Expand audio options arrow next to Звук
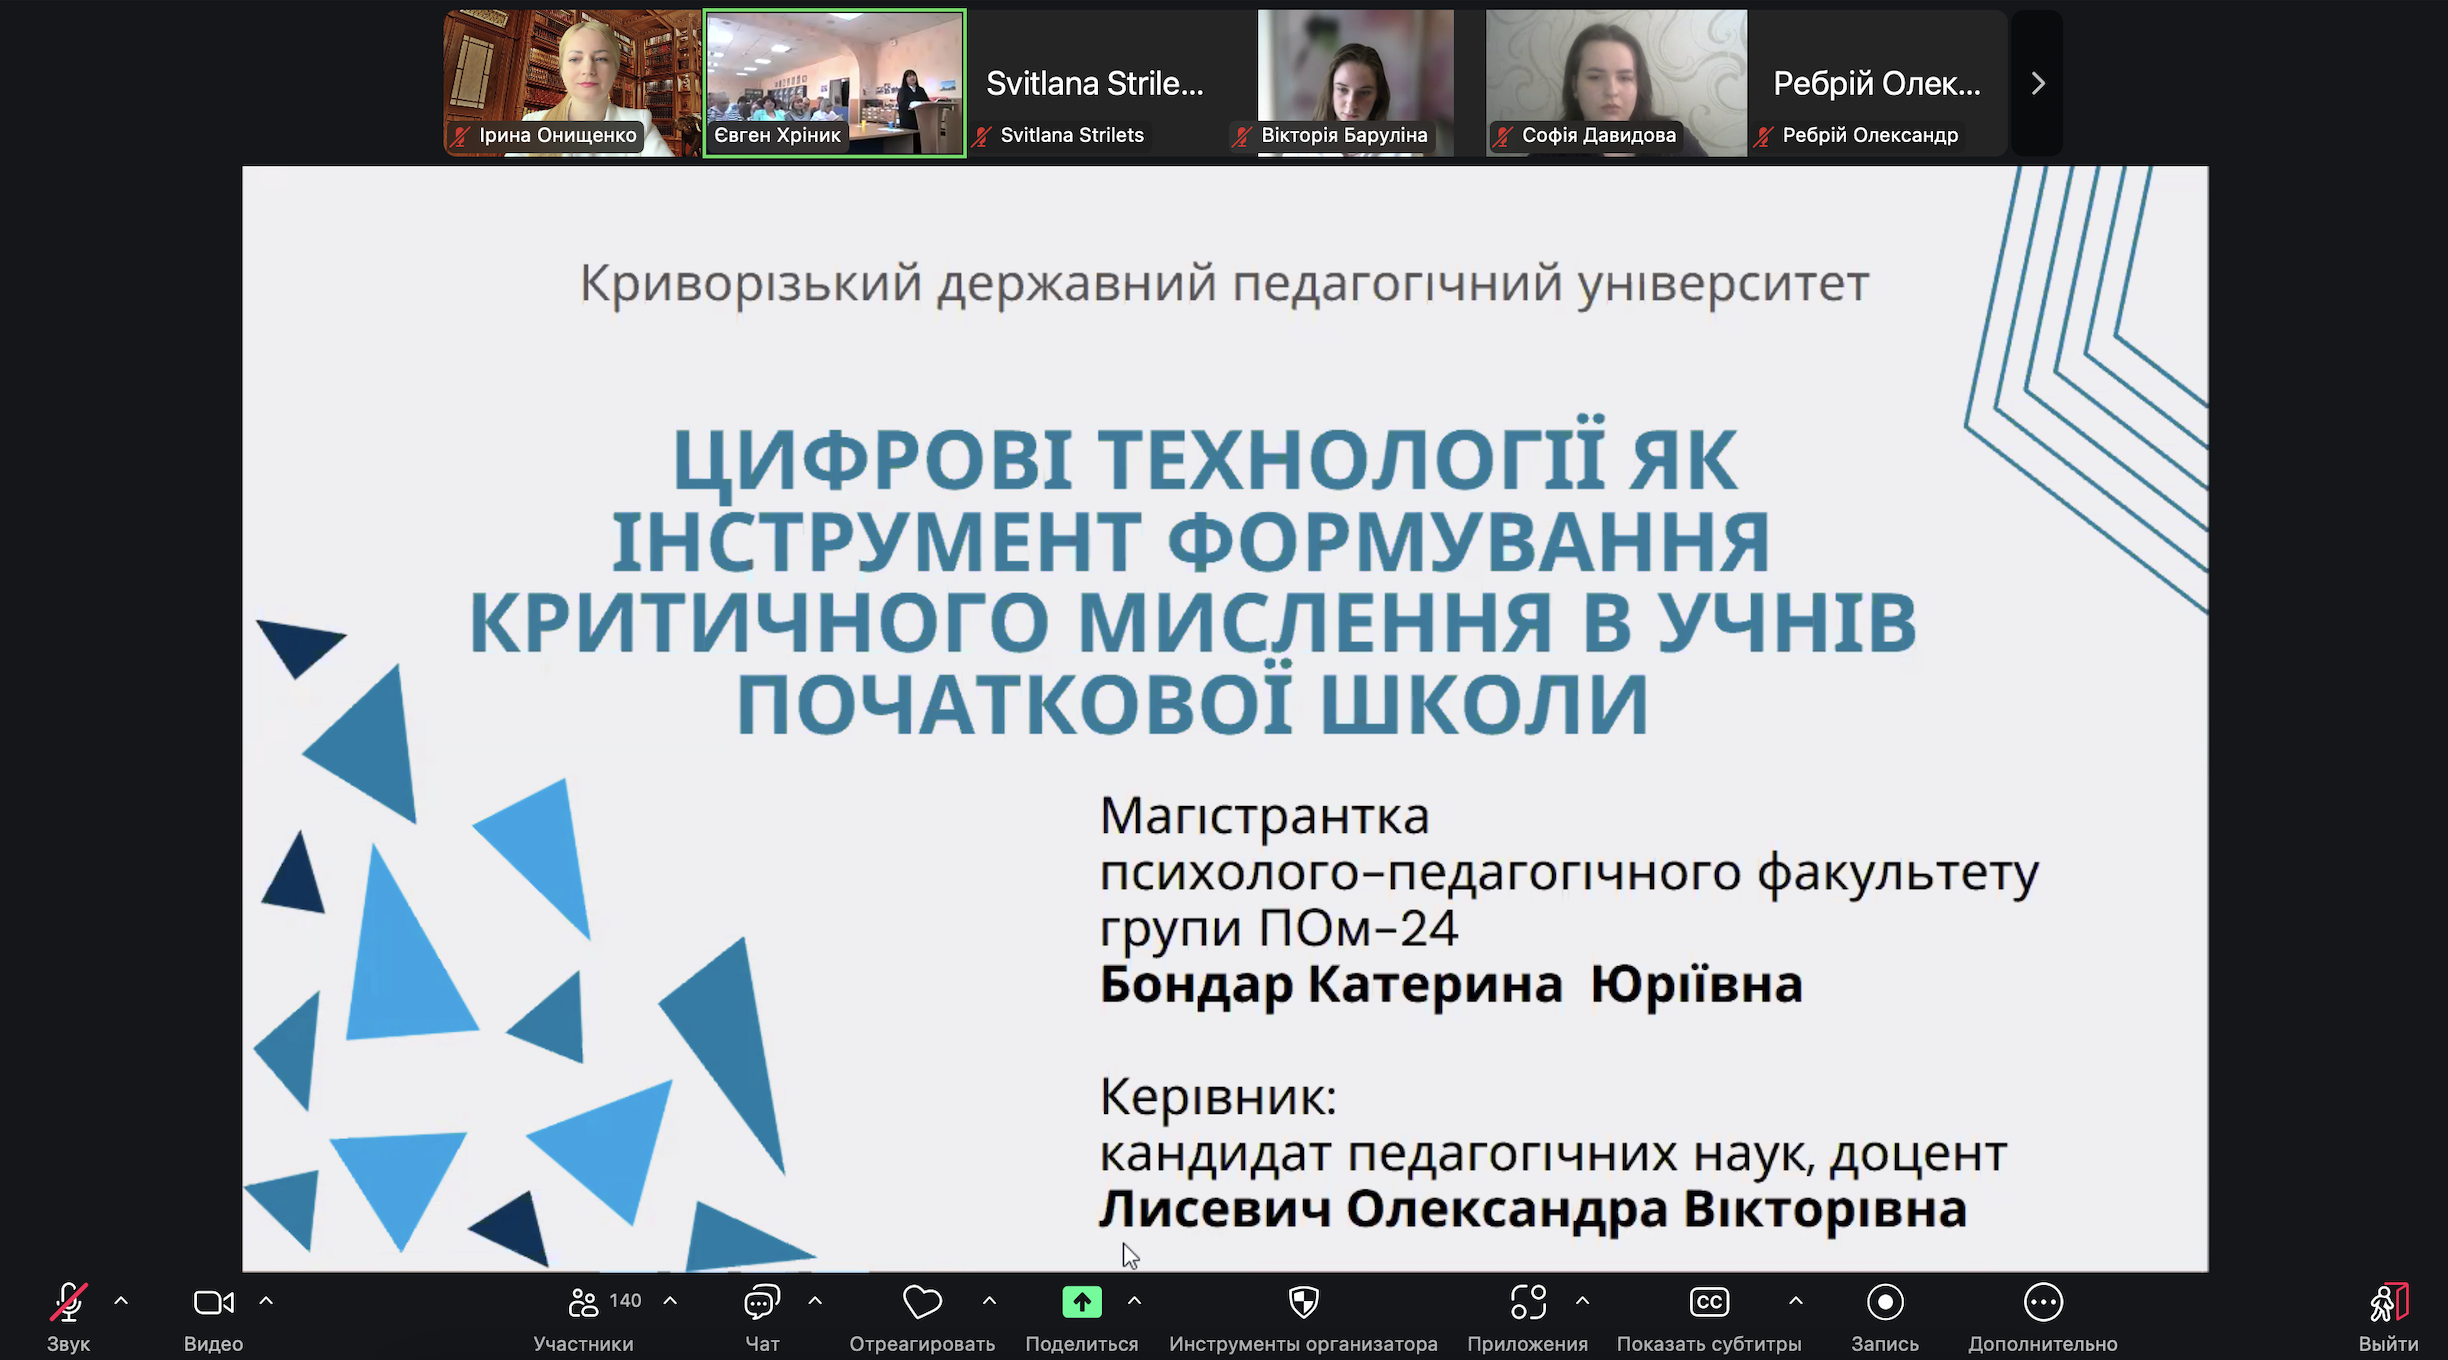Screen dimensions: 2448x1360 pyautogui.click(x=121, y=1301)
